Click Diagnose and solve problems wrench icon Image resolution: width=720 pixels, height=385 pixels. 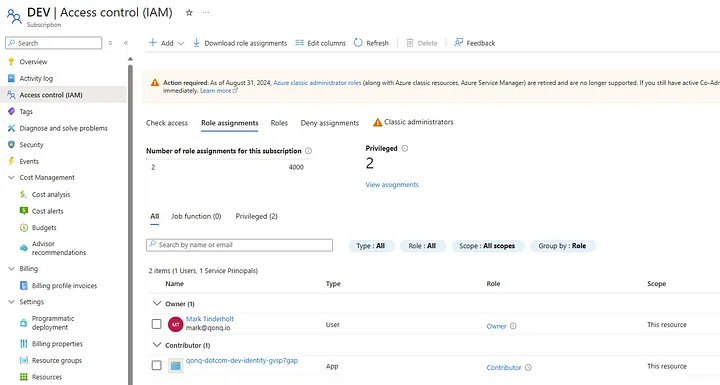click(x=11, y=128)
